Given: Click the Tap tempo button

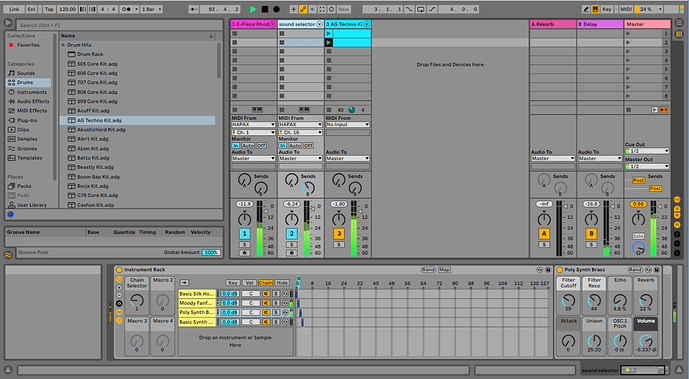Looking at the screenshot, I should click(x=49, y=9).
